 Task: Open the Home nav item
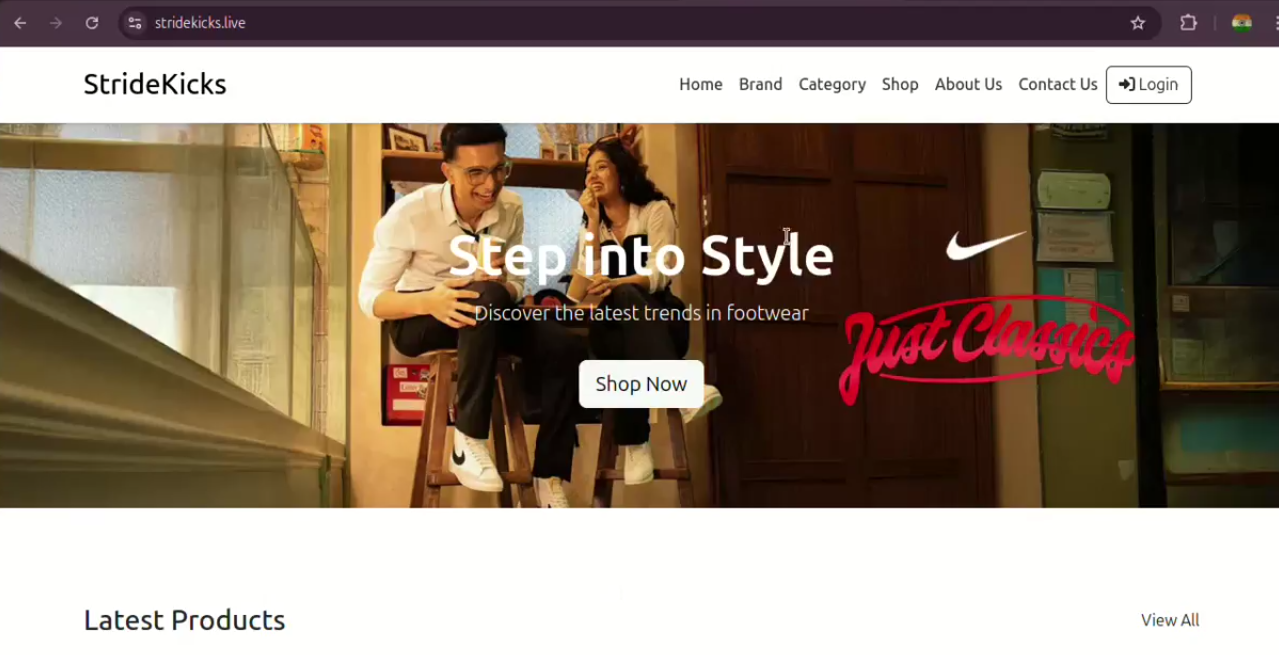coord(701,84)
